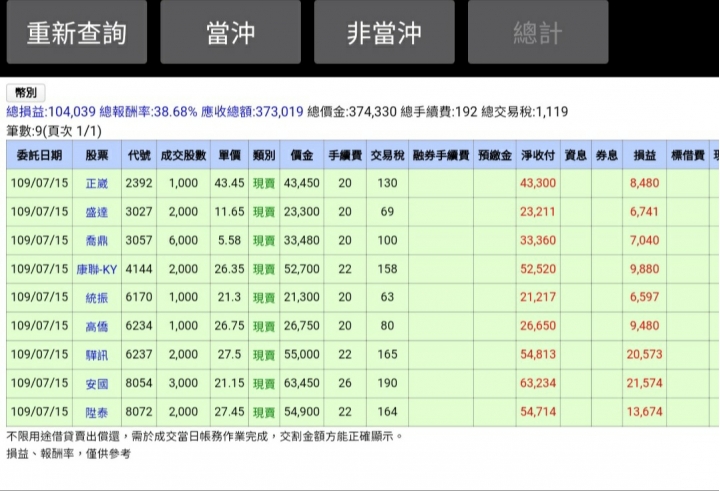Click the 標借費 column header

688,155
